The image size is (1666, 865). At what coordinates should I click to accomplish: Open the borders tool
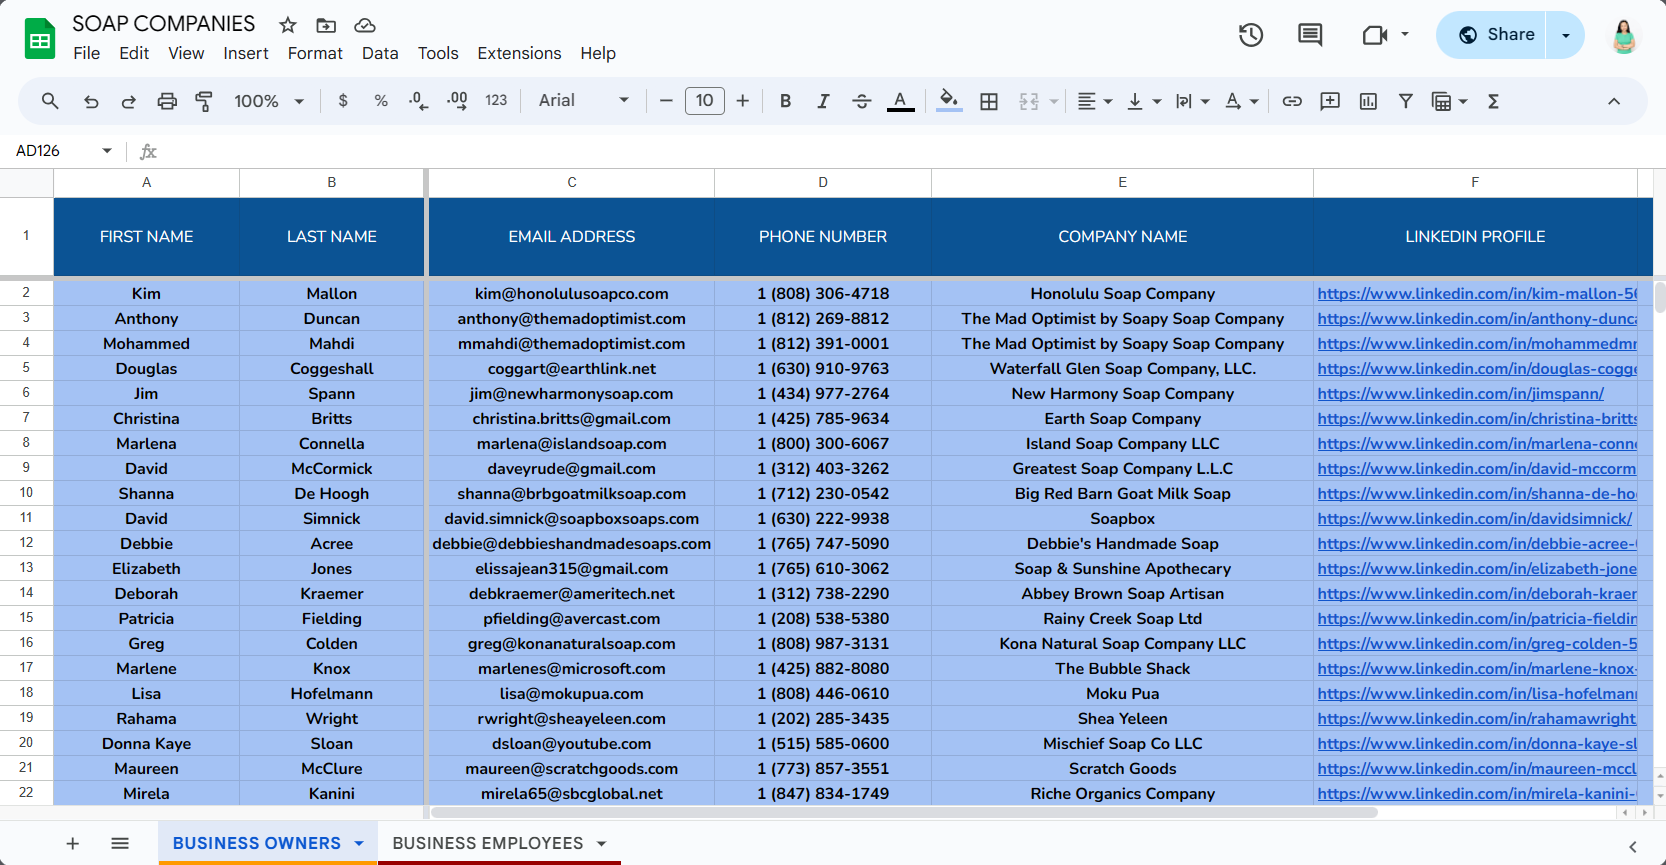[x=989, y=101]
